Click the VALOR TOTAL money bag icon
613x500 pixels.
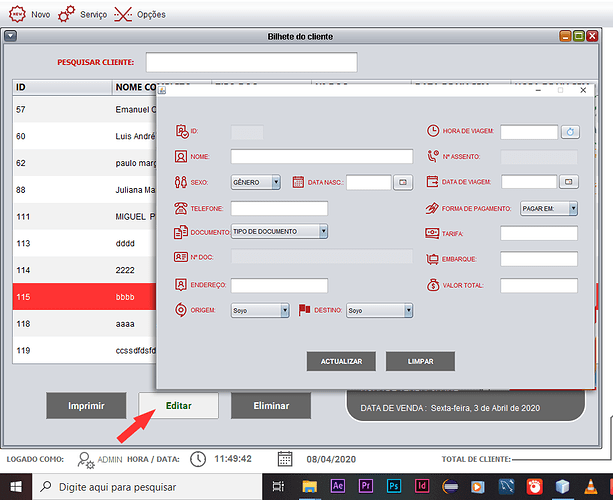pyautogui.click(x=433, y=285)
